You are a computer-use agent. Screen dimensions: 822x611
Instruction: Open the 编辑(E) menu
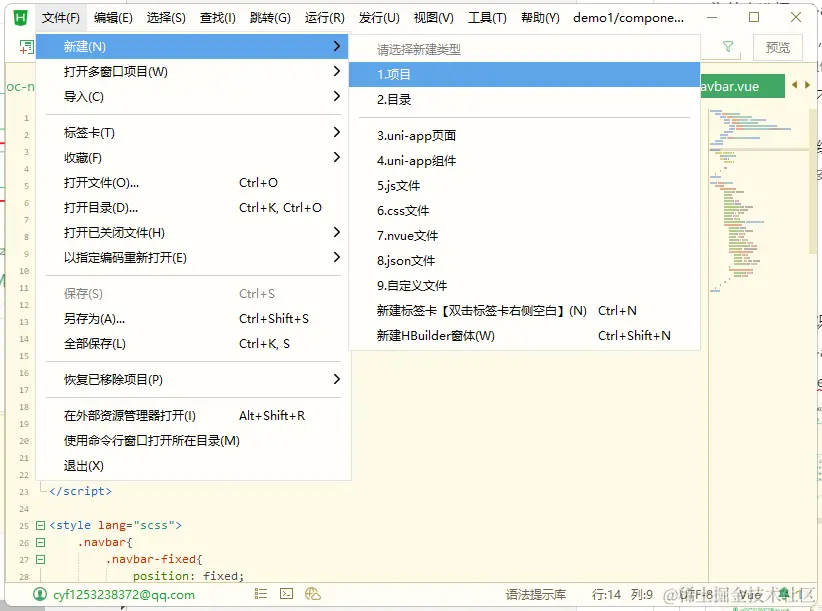click(113, 18)
